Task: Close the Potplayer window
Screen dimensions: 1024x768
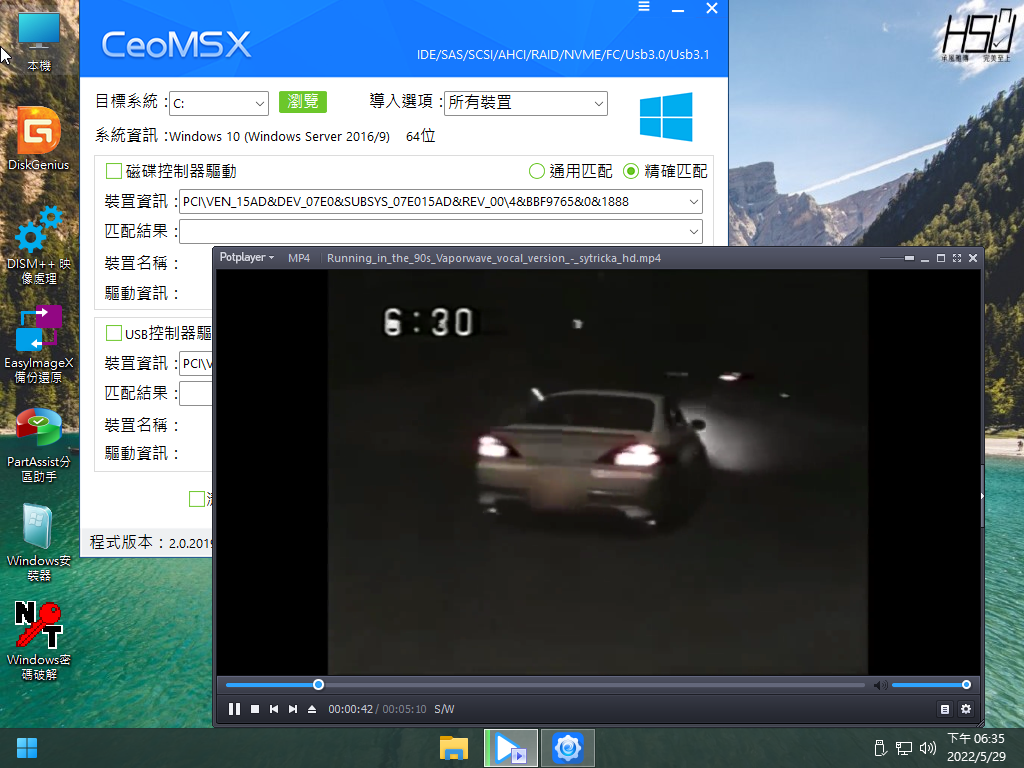Action: 973,258
